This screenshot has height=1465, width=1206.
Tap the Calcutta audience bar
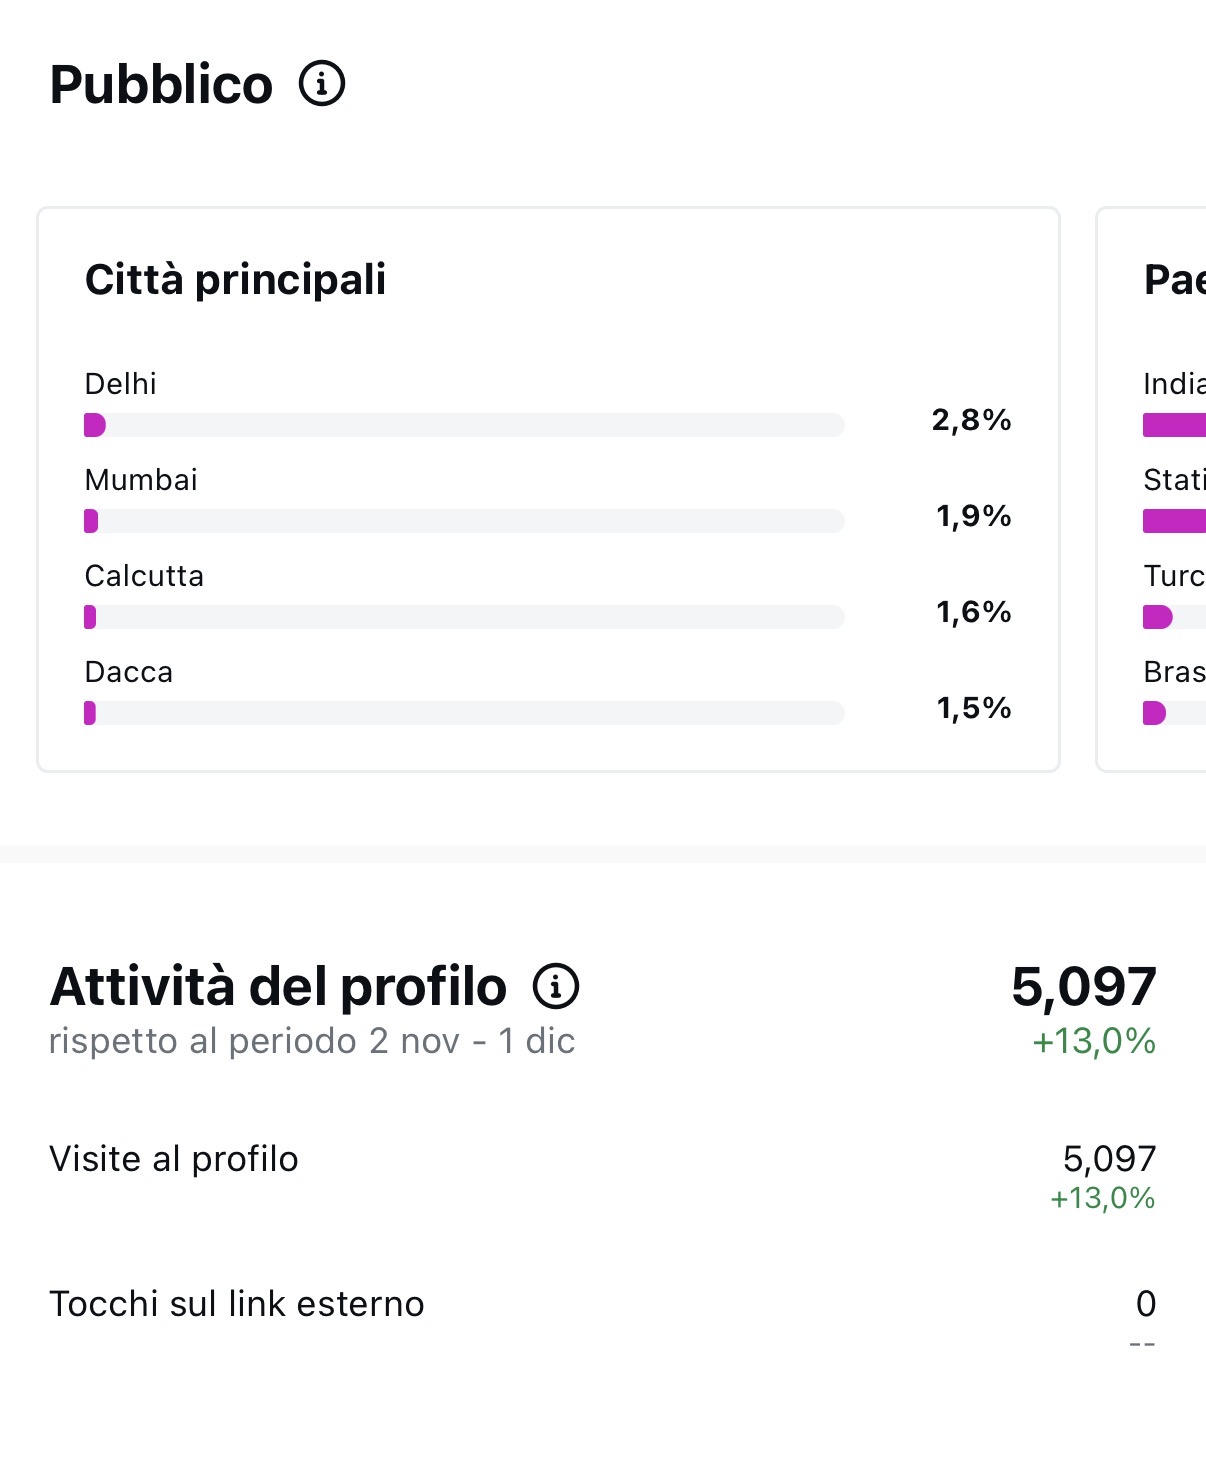[x=464, y=617]
